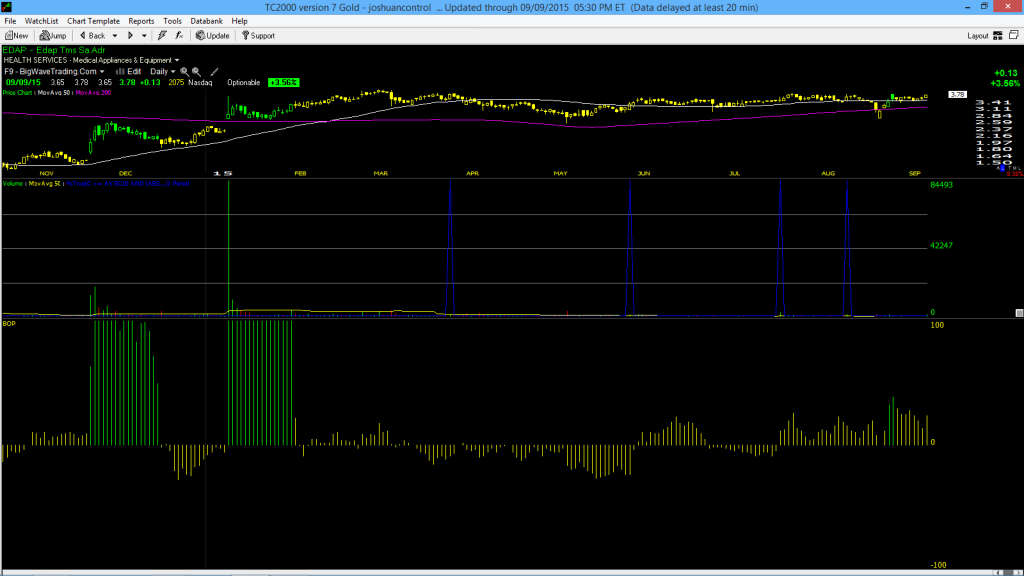
Task: Click the Nasdaq exchange label
Action: [200, 83]
